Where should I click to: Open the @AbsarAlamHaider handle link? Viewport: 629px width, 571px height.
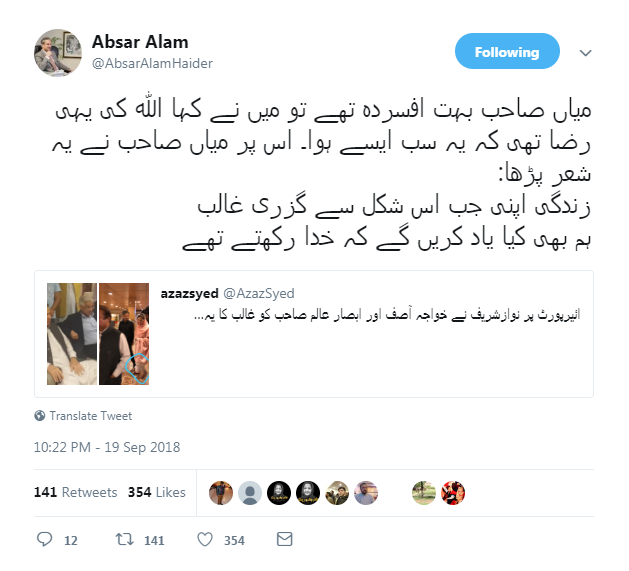152,63
